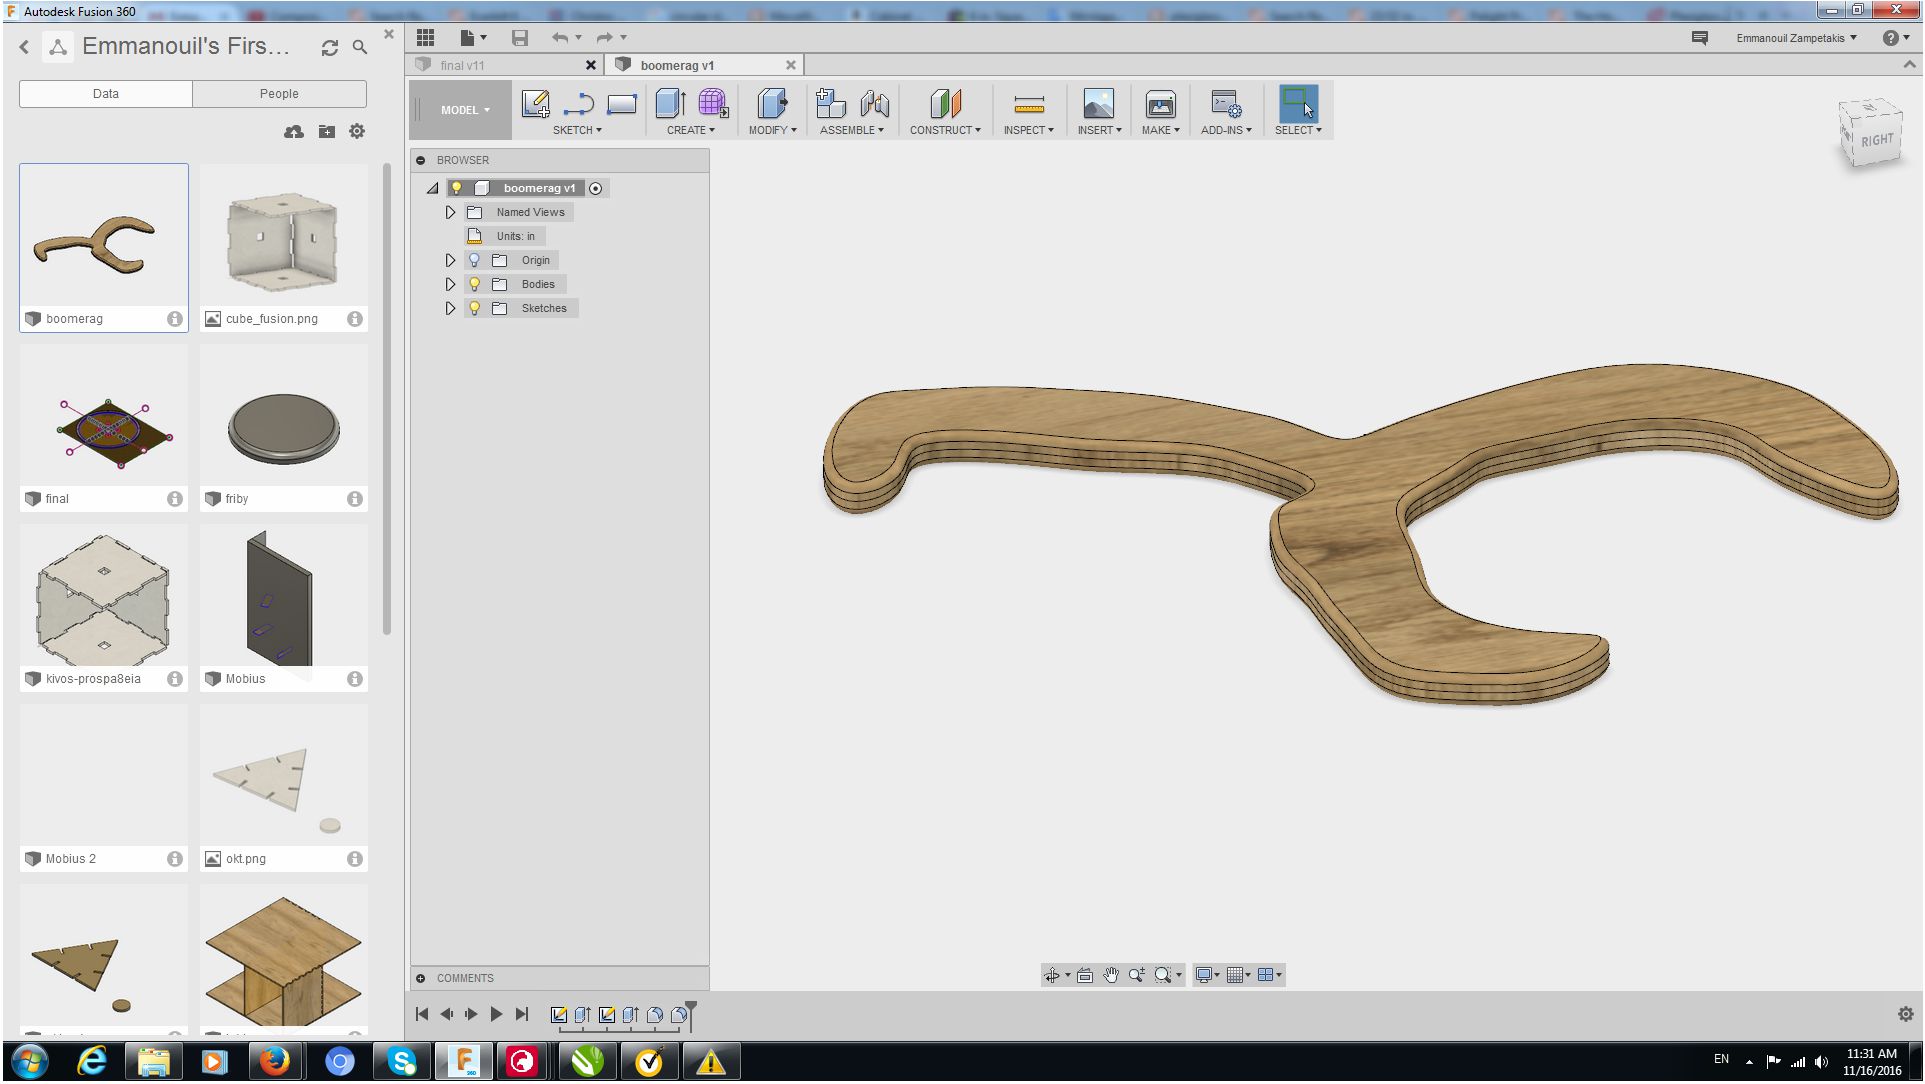Jump to timeline end
Screen dimensions: 1925x1084
522,1014
